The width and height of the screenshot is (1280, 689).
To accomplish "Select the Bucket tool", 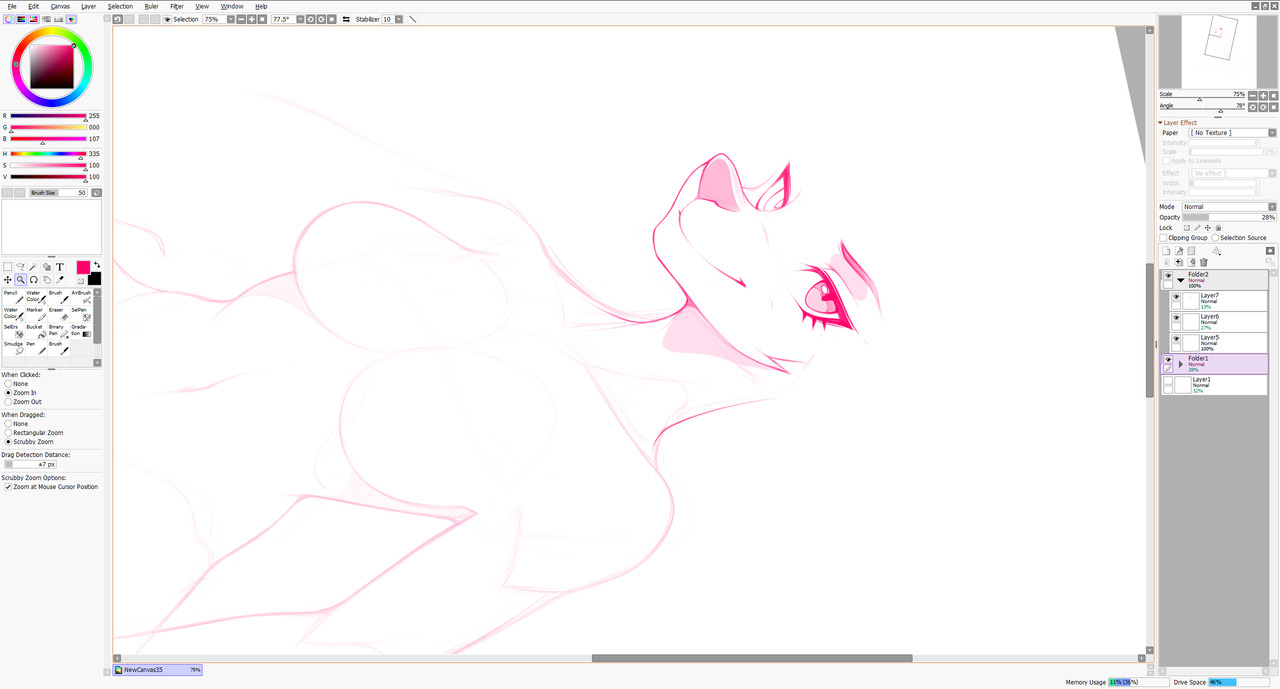I will pos(35,330).
